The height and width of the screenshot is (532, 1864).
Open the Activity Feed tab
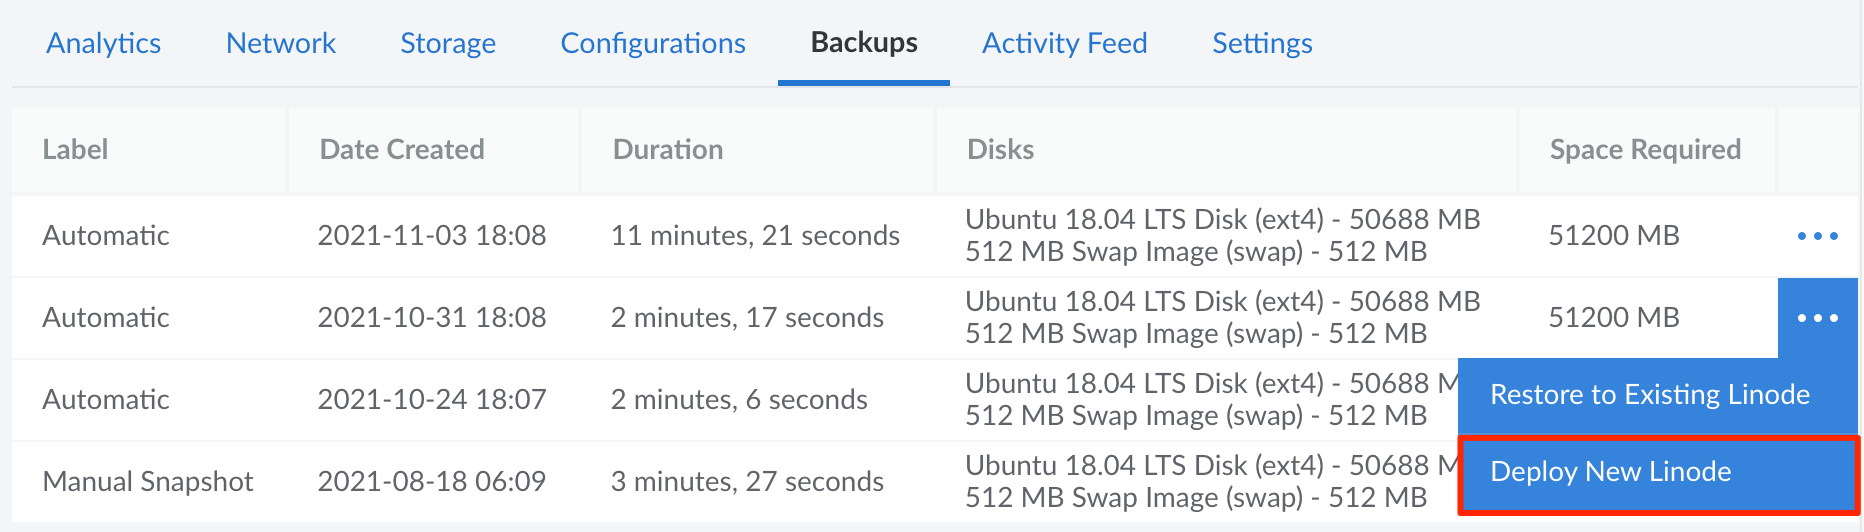point(1064,43)
